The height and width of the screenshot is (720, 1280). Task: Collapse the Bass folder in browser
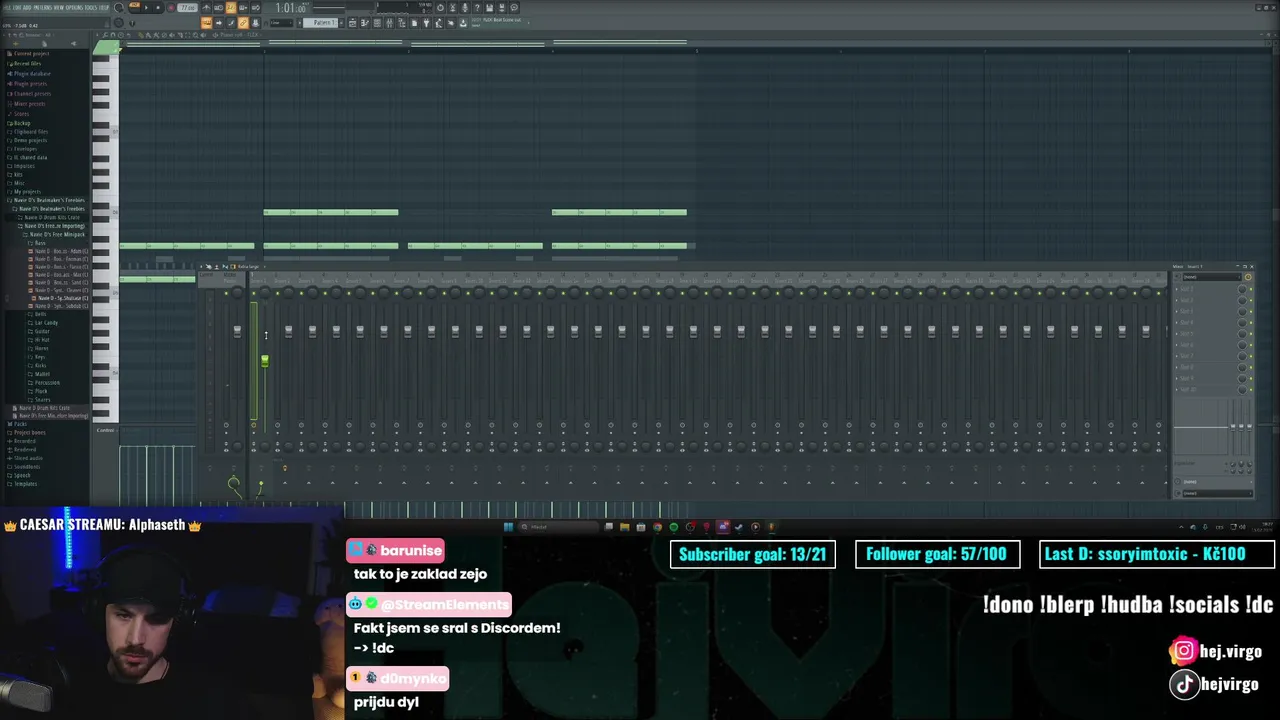(38, 243)
